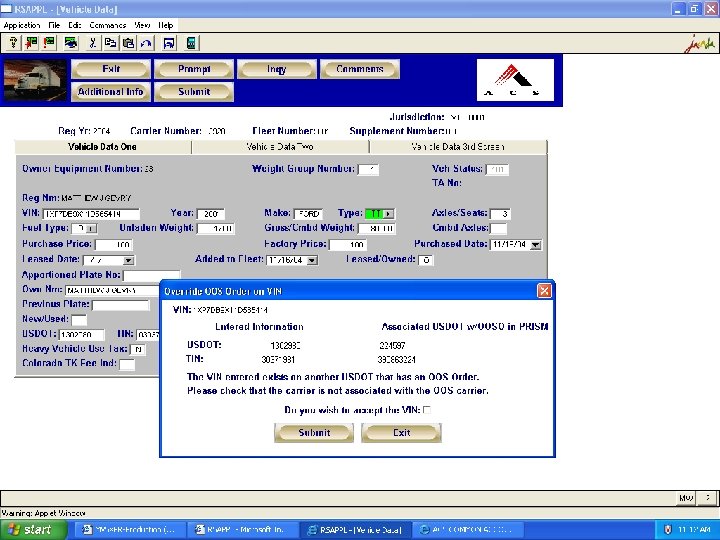Click the Leased/Owned field

(426, 260)
